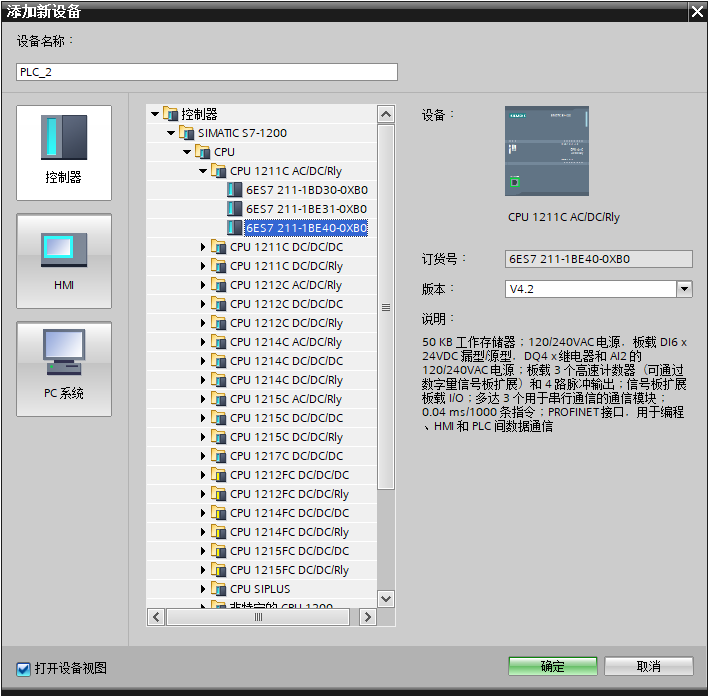Toggle the open device view checkbox
Viewport: 709px width, 697px height.
[x=24, y=668]
